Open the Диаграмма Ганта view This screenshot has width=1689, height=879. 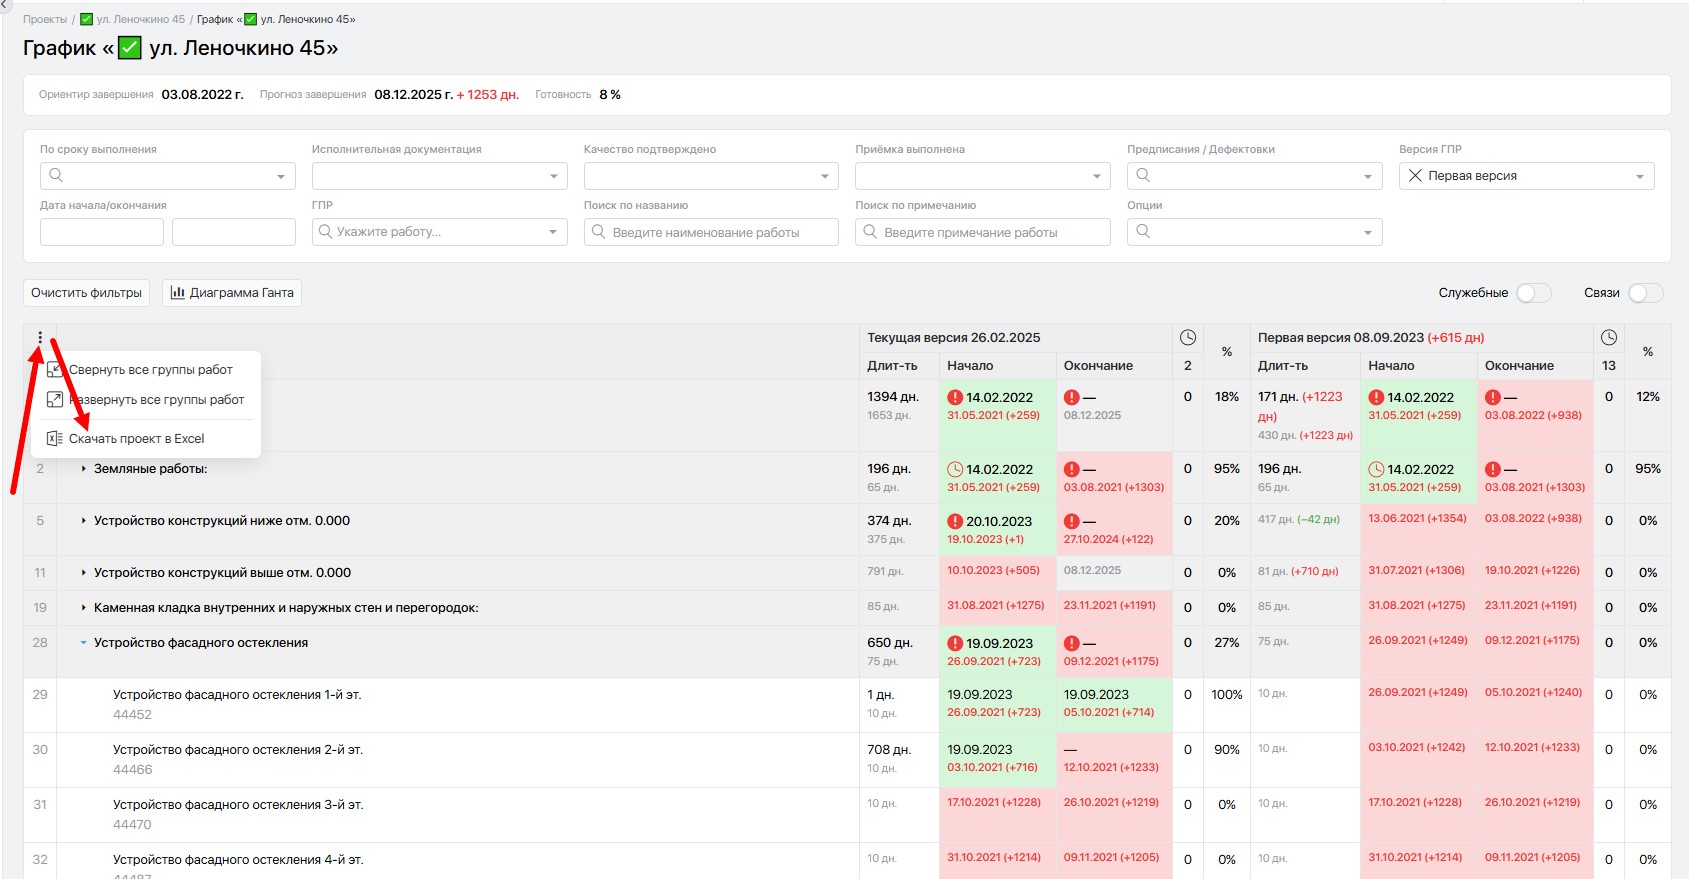(x=232, y=293)
